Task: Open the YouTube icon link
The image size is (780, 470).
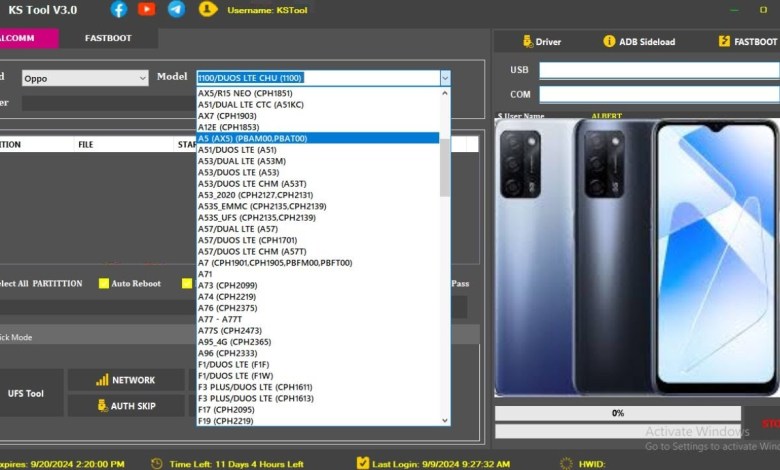Action: coord(147,9)
